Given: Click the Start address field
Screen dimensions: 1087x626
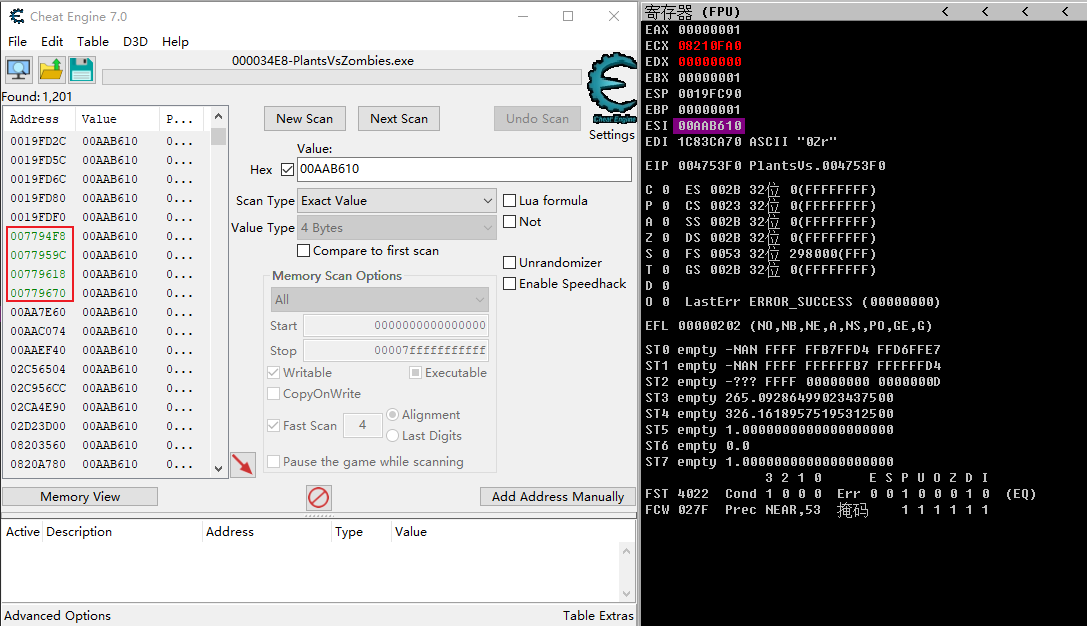Looking at the screenshot, I should 396,325.
